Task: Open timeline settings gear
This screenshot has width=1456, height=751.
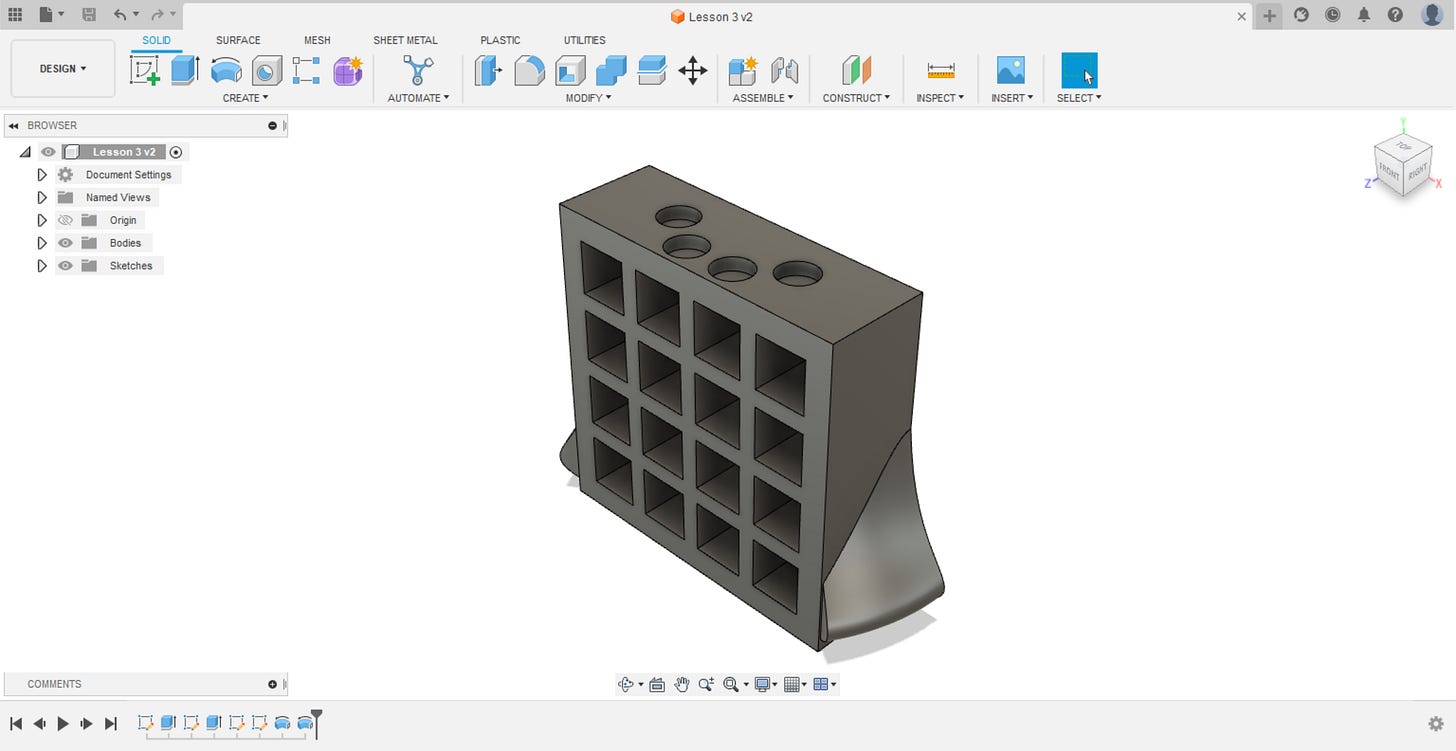Action: 1437,723
